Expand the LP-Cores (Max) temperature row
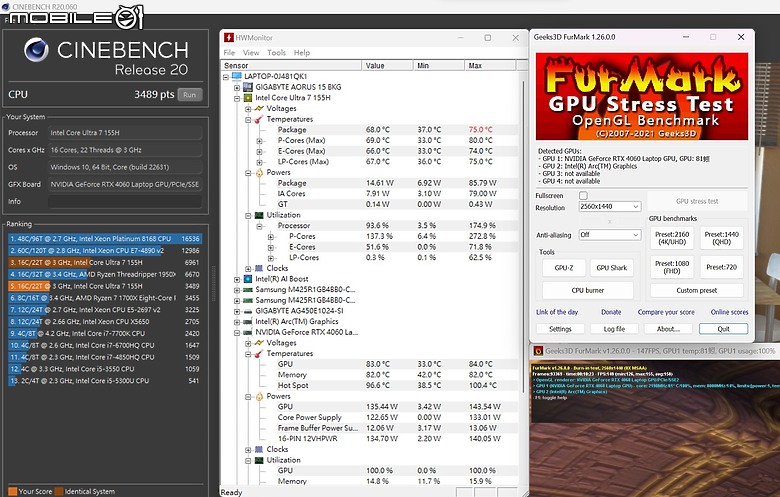Viewport: 780px width, 497px height. (x=259, y=162)
